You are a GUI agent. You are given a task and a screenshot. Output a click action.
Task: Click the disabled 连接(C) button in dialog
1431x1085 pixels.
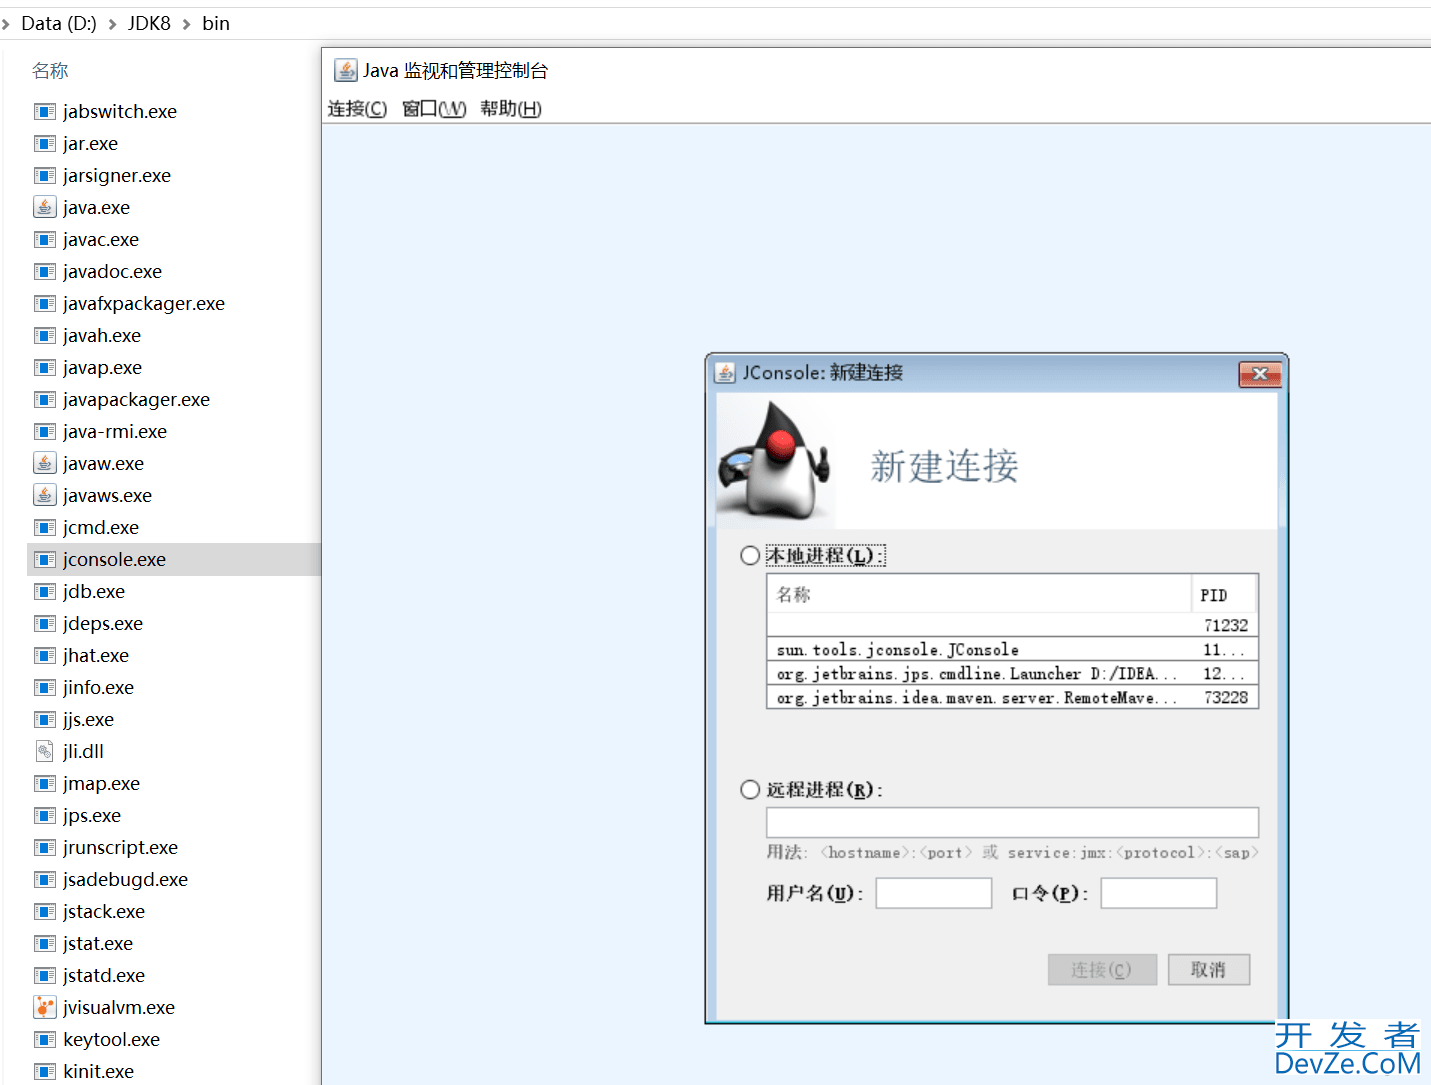(x=1102, y=970)
